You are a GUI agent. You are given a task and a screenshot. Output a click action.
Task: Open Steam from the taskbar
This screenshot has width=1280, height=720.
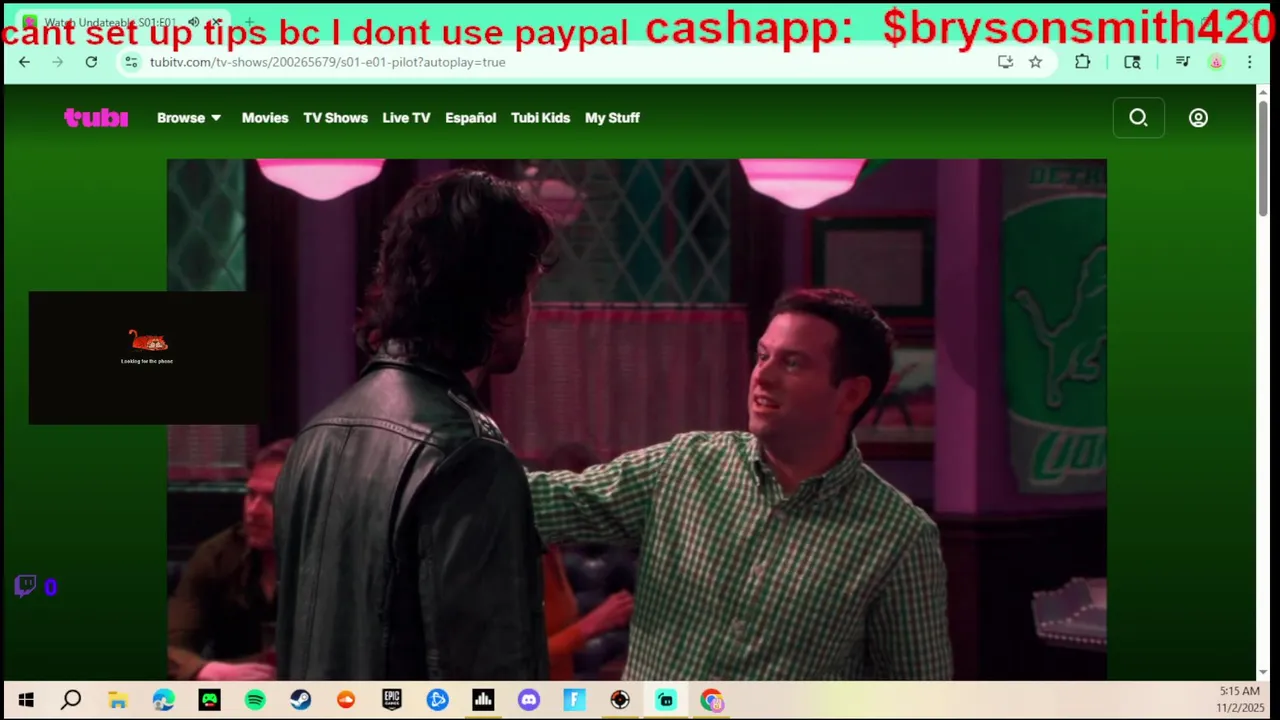(300, 700)
